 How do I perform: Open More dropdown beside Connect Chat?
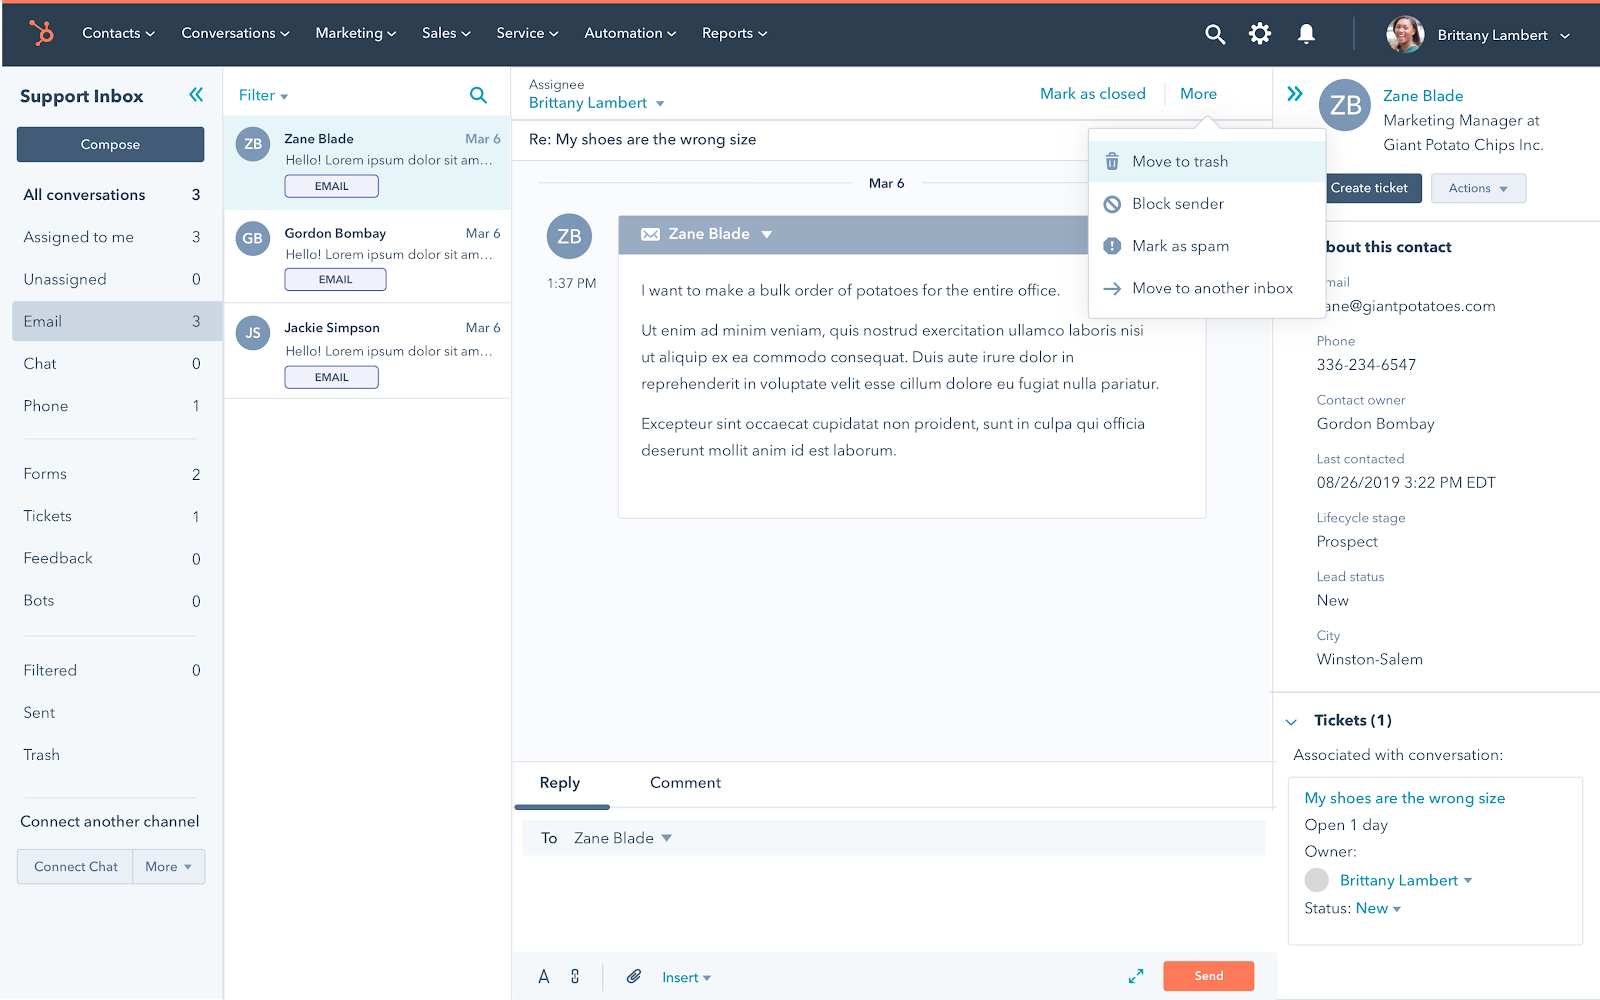tap(168, 867)
